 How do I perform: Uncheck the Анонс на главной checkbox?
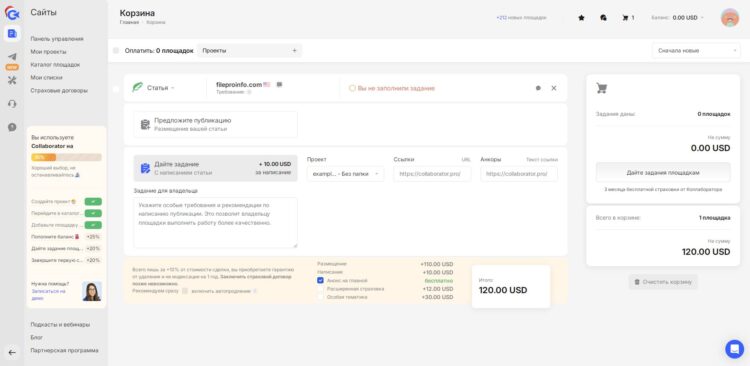[320, 280]
